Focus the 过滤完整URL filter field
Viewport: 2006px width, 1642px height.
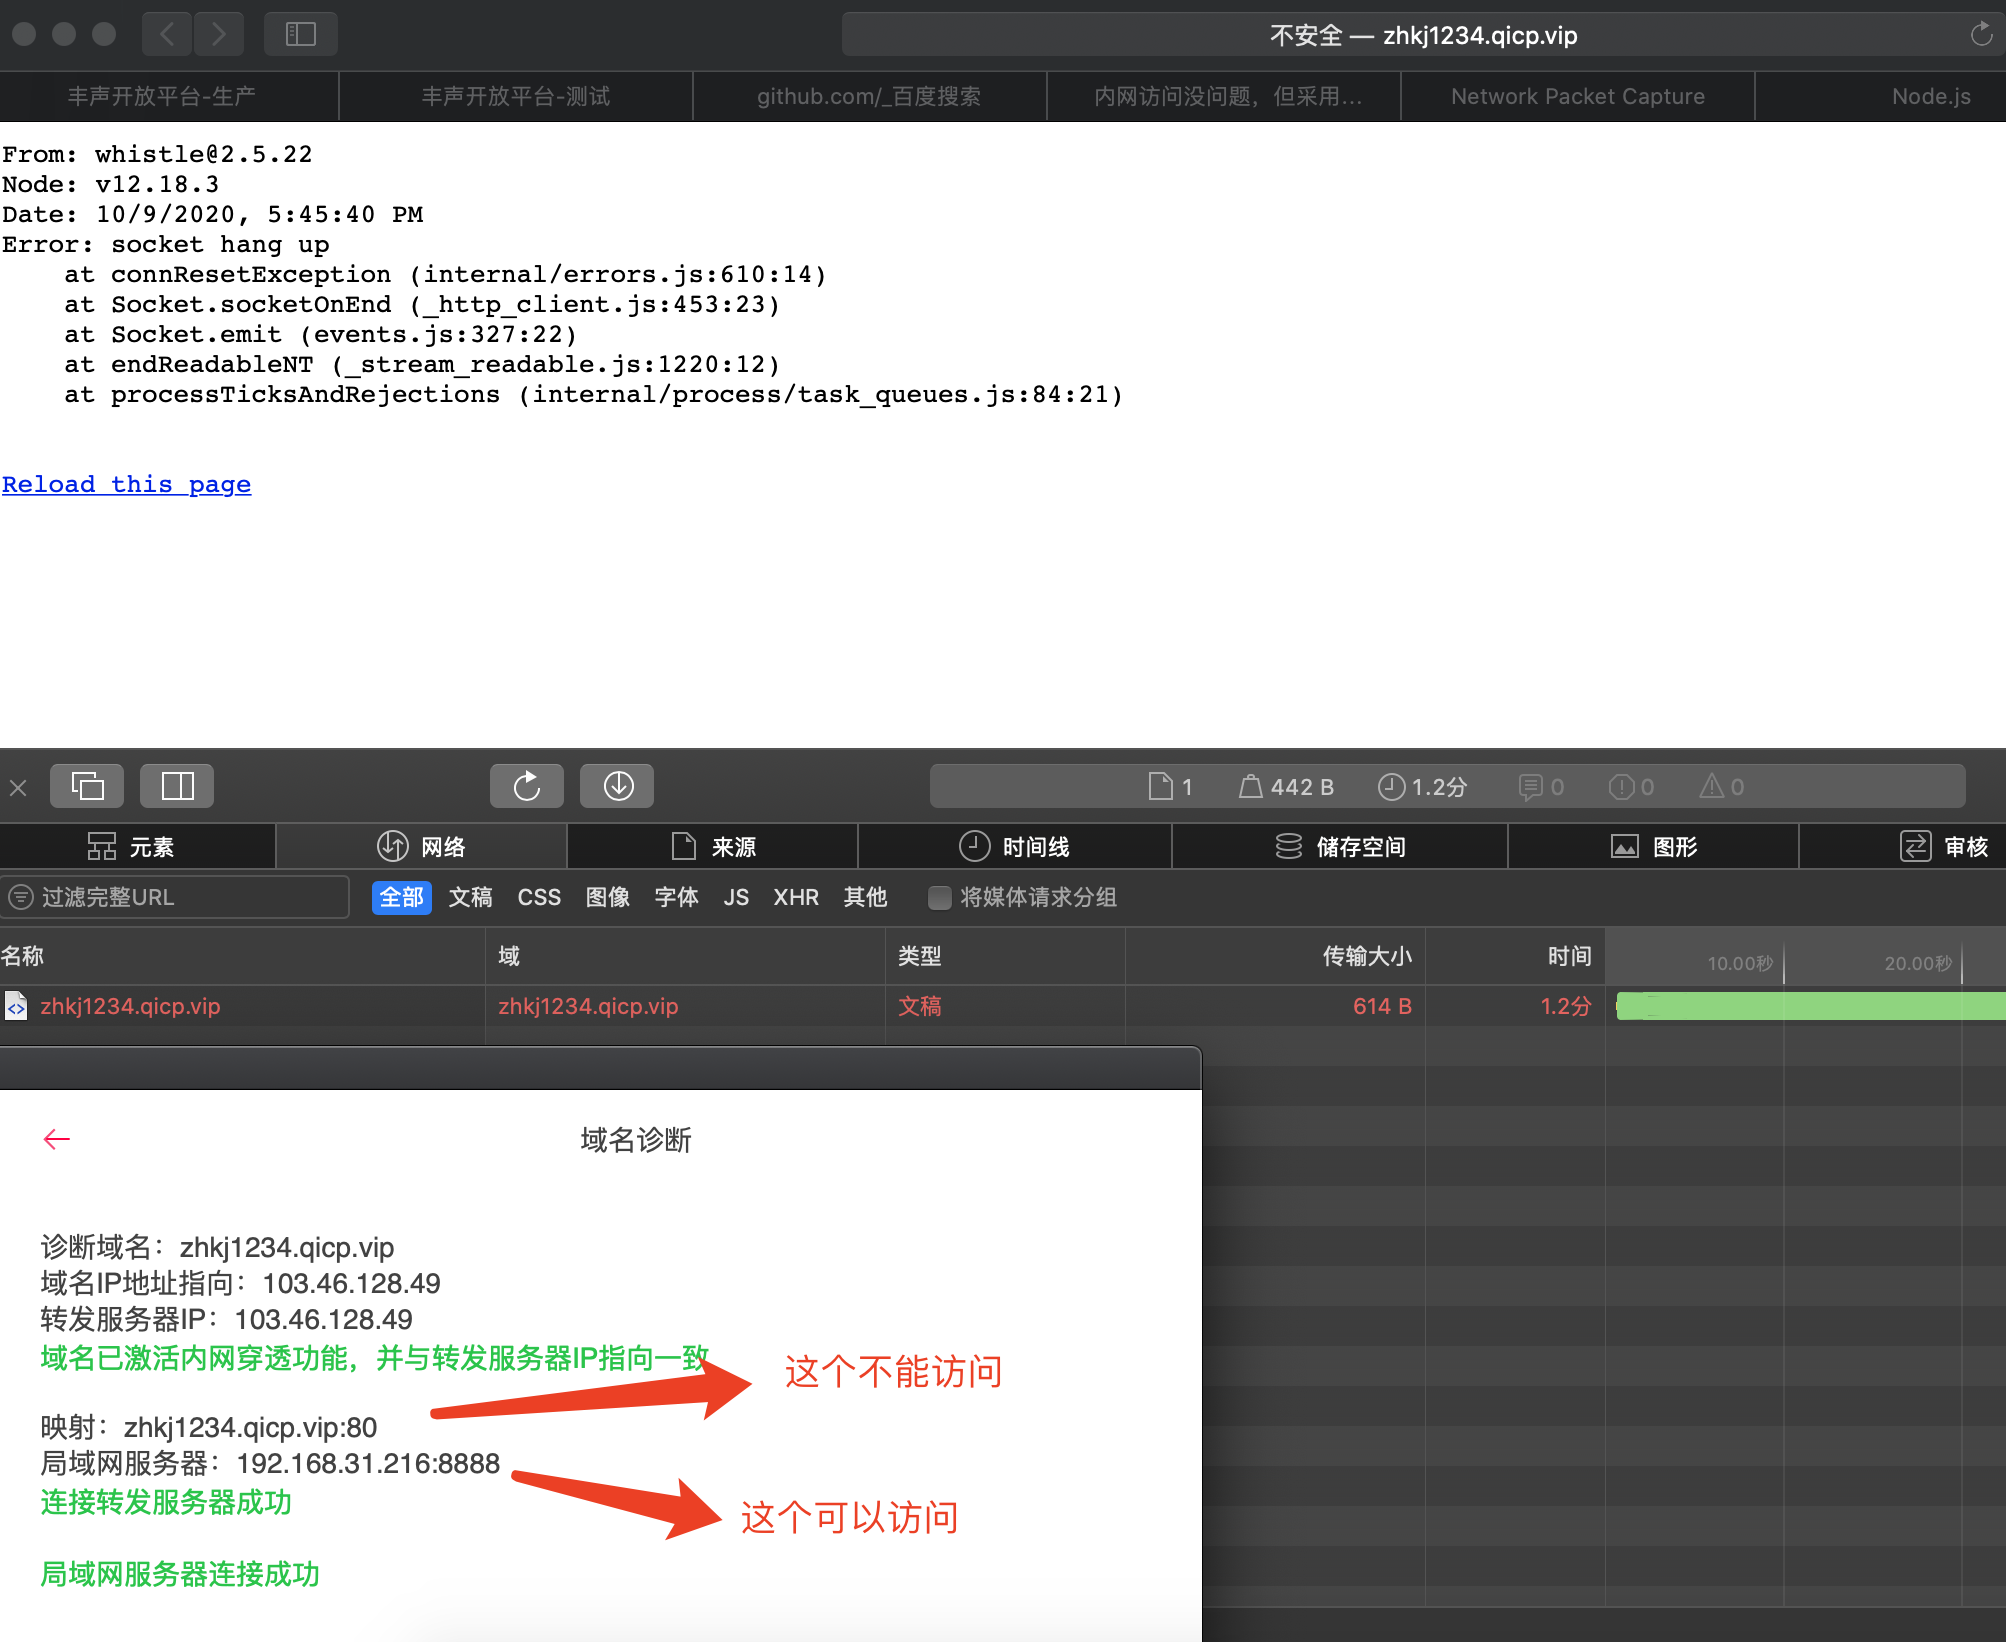(176, 897)
